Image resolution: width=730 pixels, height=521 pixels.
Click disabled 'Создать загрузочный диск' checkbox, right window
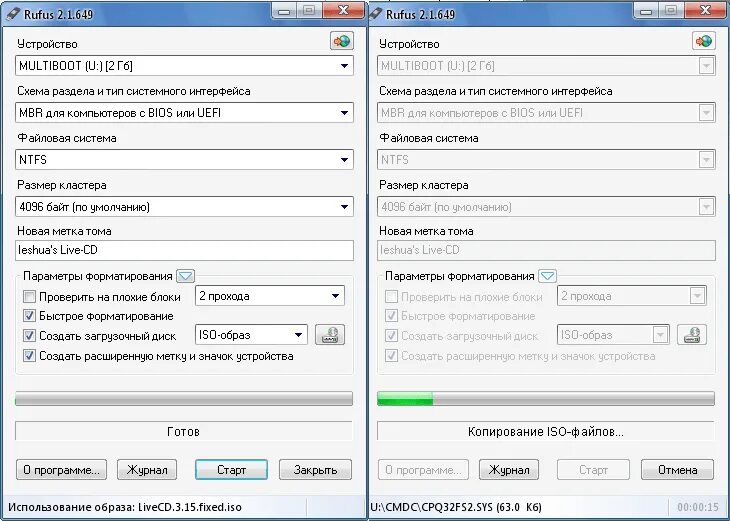(x=392, y=335)
